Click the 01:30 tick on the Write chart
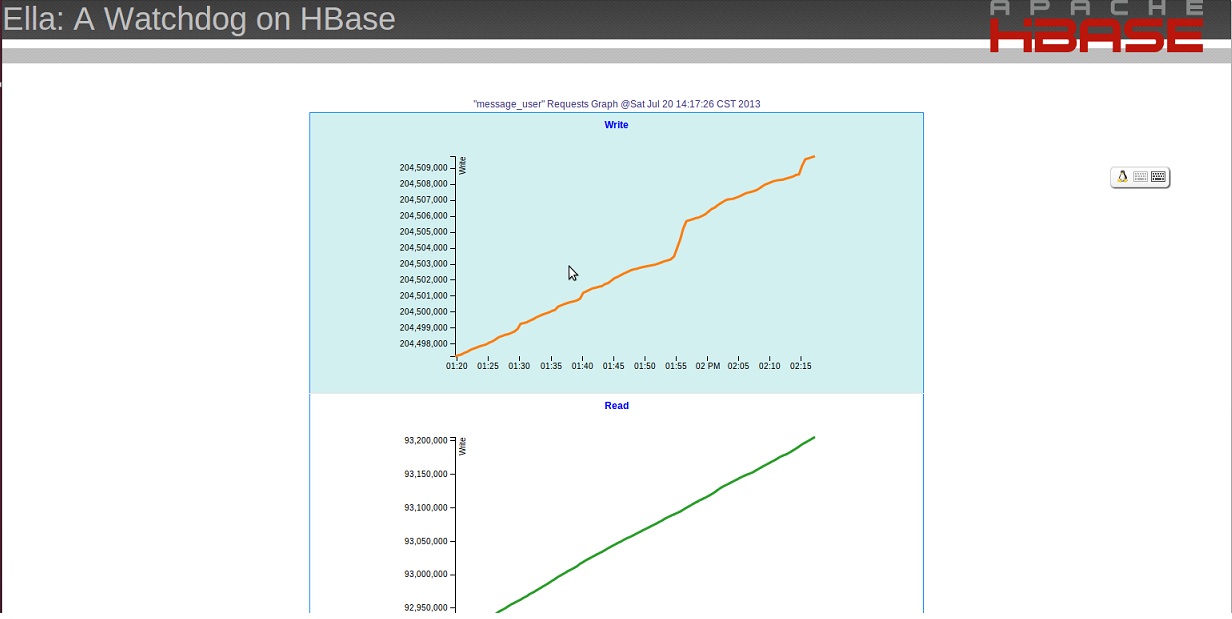 (x=519, y=366)
